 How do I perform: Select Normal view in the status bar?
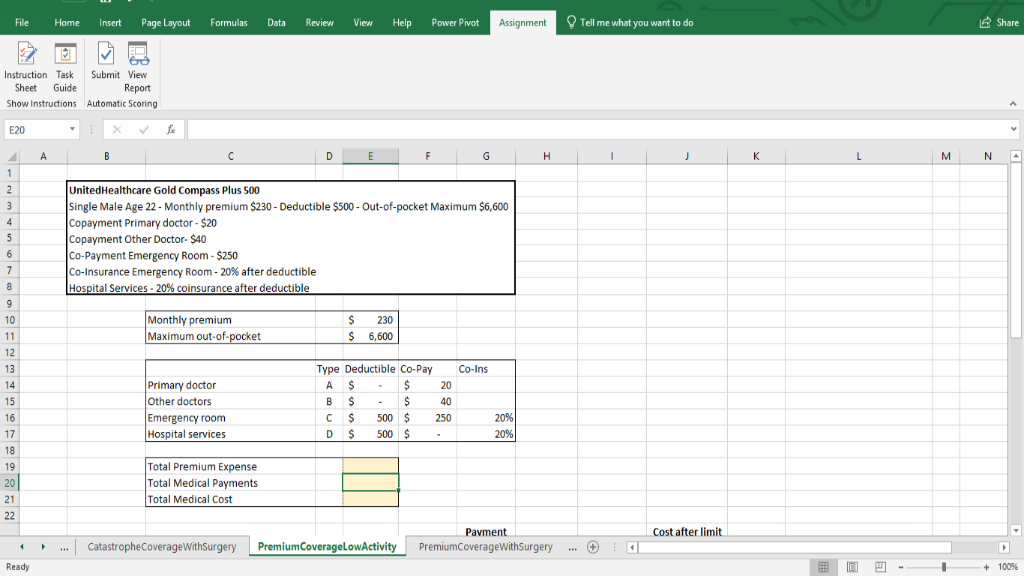(x=823, y=566)
